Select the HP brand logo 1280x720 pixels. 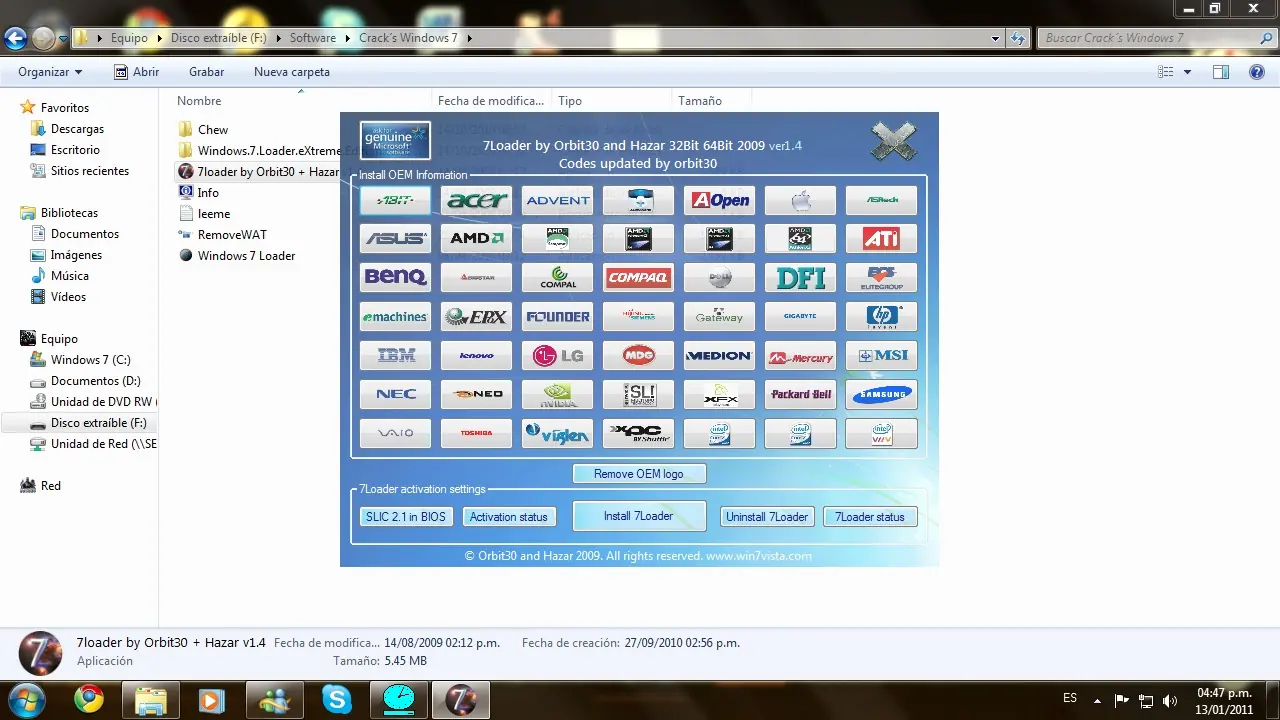point(881,316)
